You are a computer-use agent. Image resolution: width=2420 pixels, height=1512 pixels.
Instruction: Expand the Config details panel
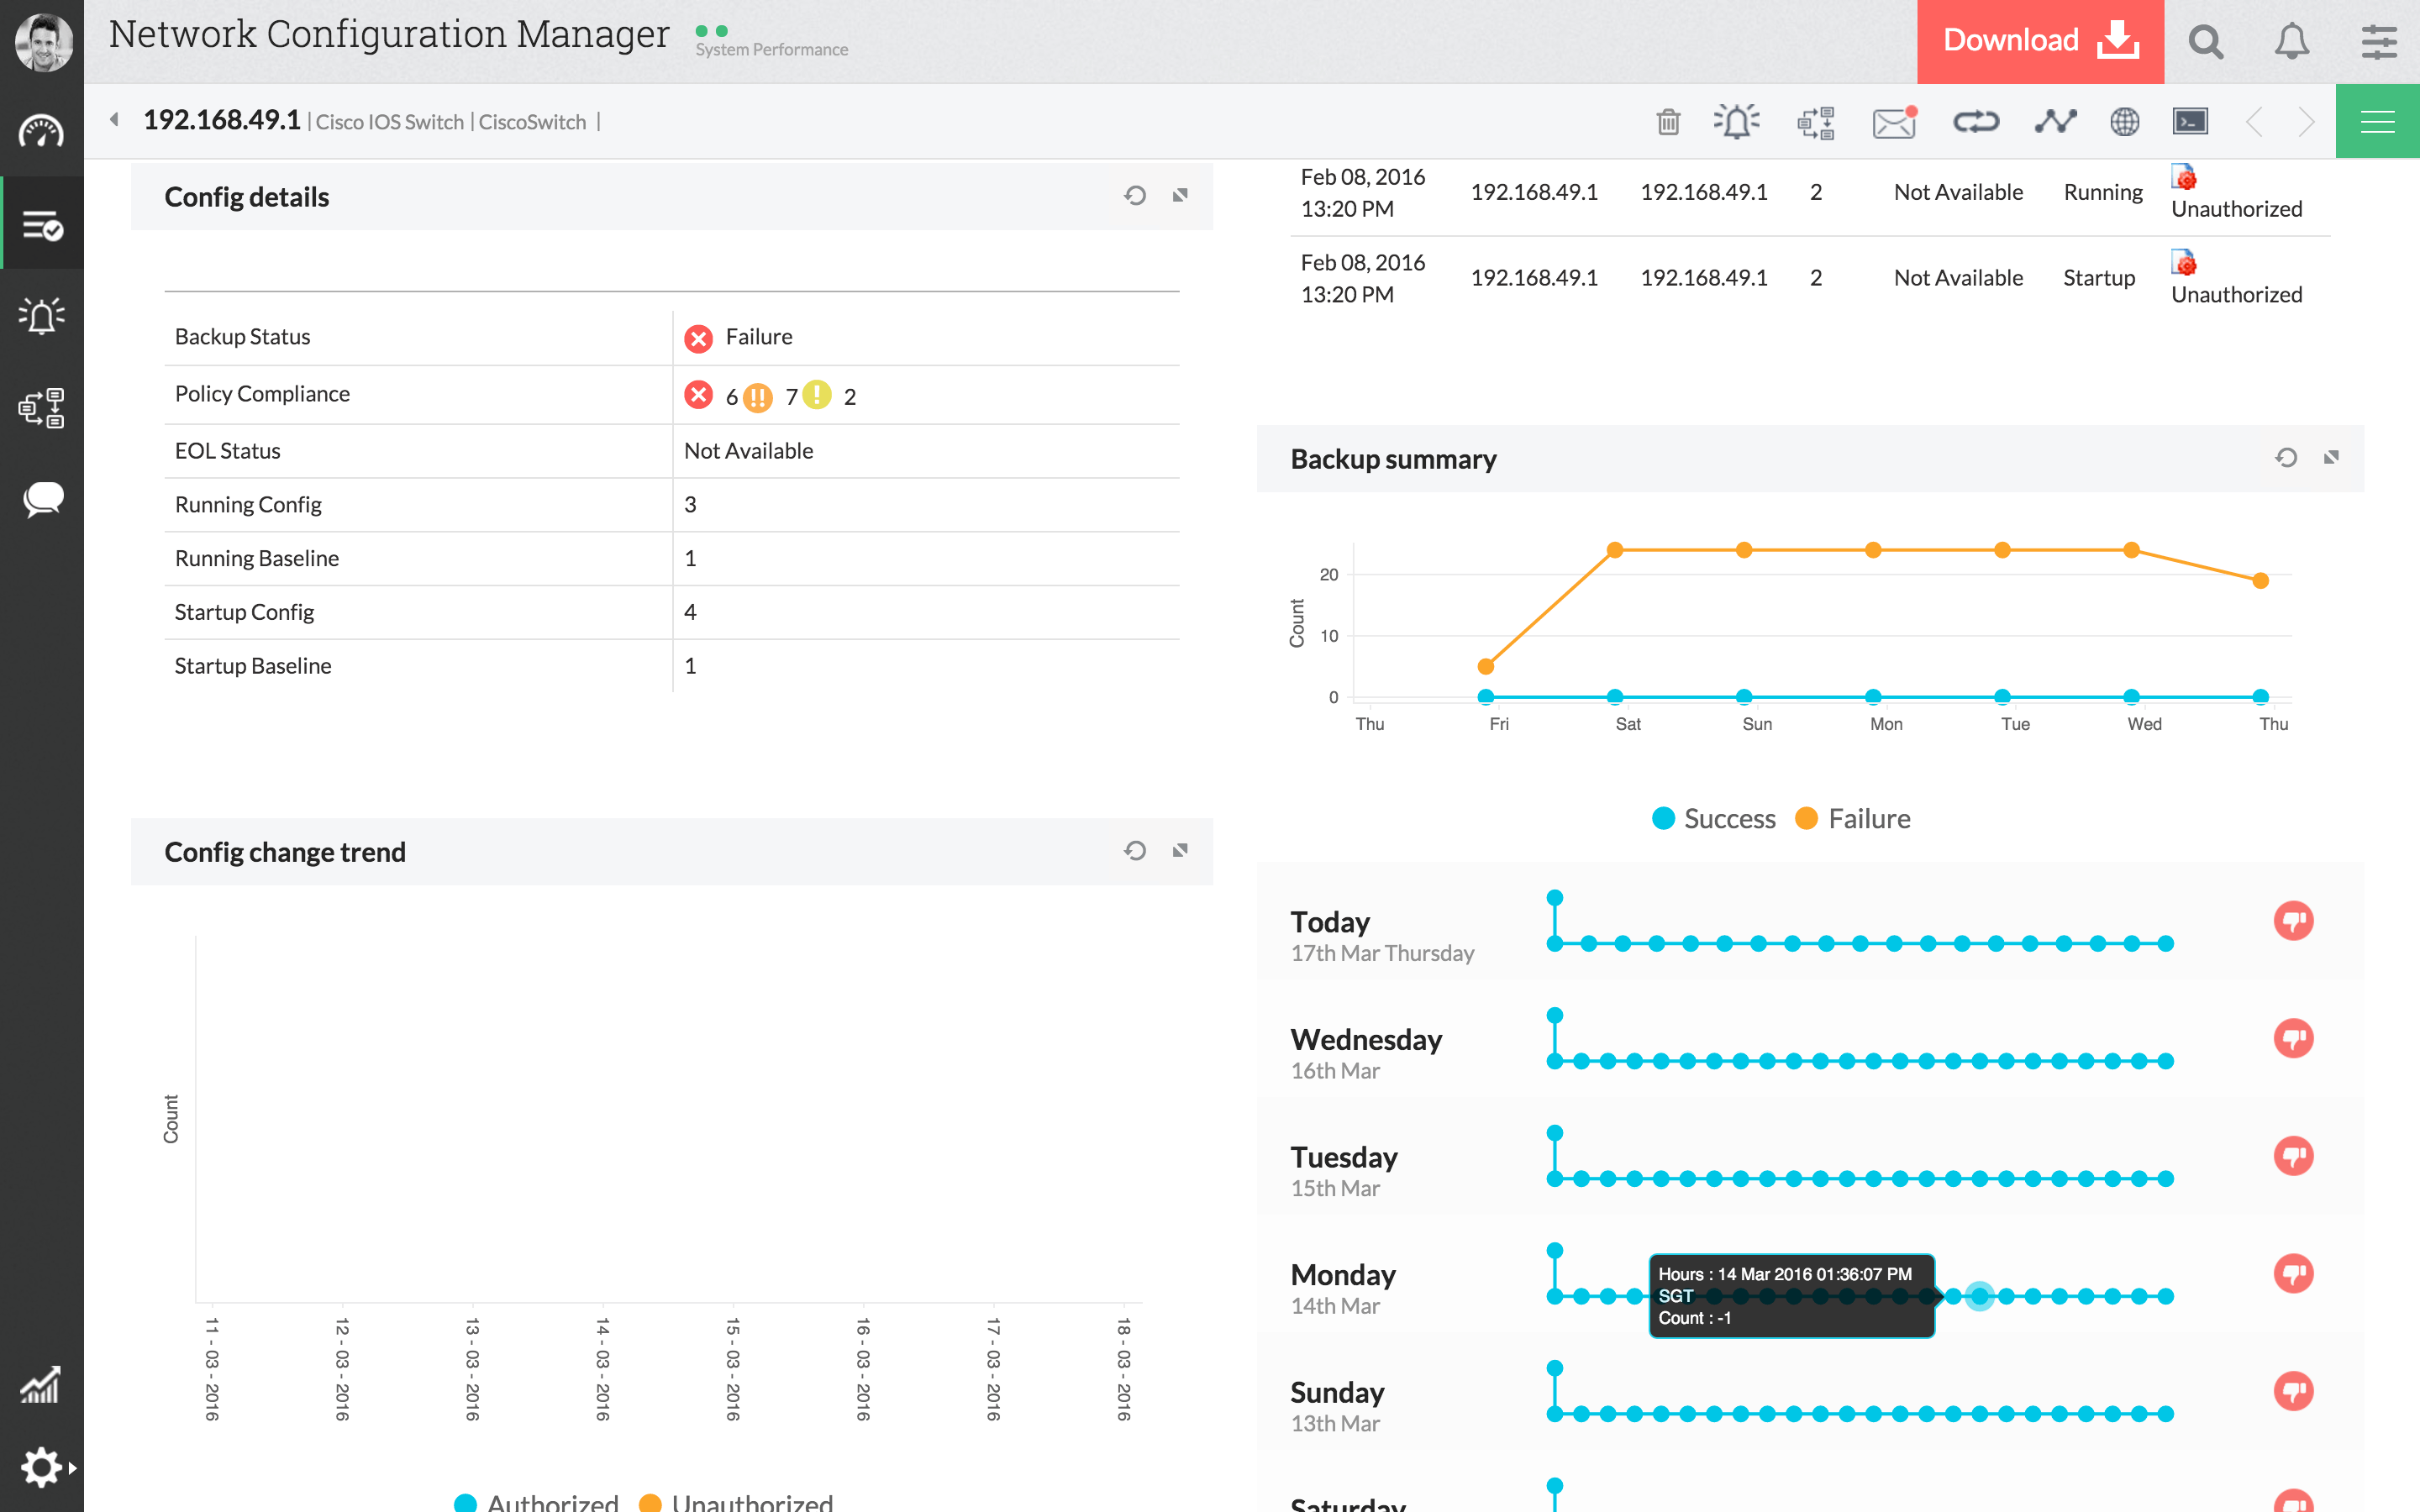tap(1180, 196)
